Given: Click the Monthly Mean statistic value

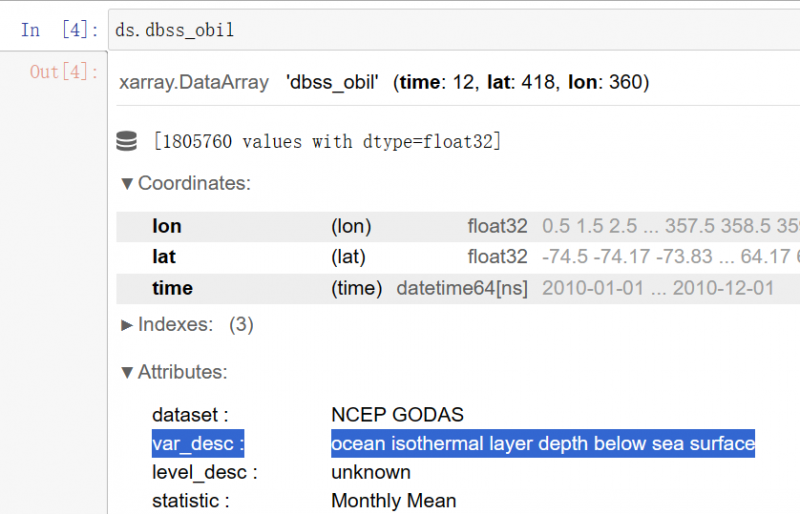Looking at the screenshot, I should [x=394, y=501].
